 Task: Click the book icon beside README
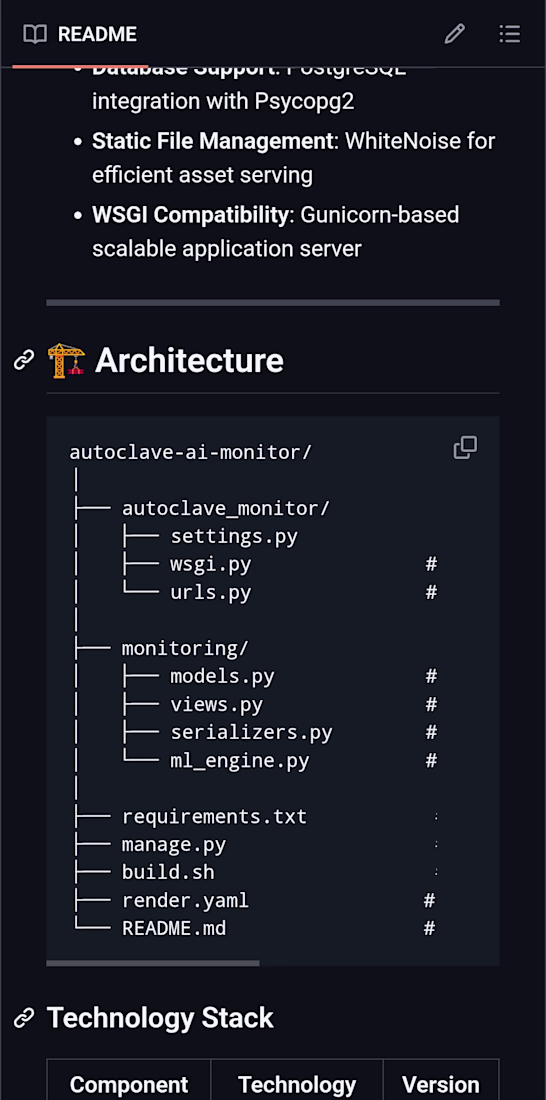[35, 34]
